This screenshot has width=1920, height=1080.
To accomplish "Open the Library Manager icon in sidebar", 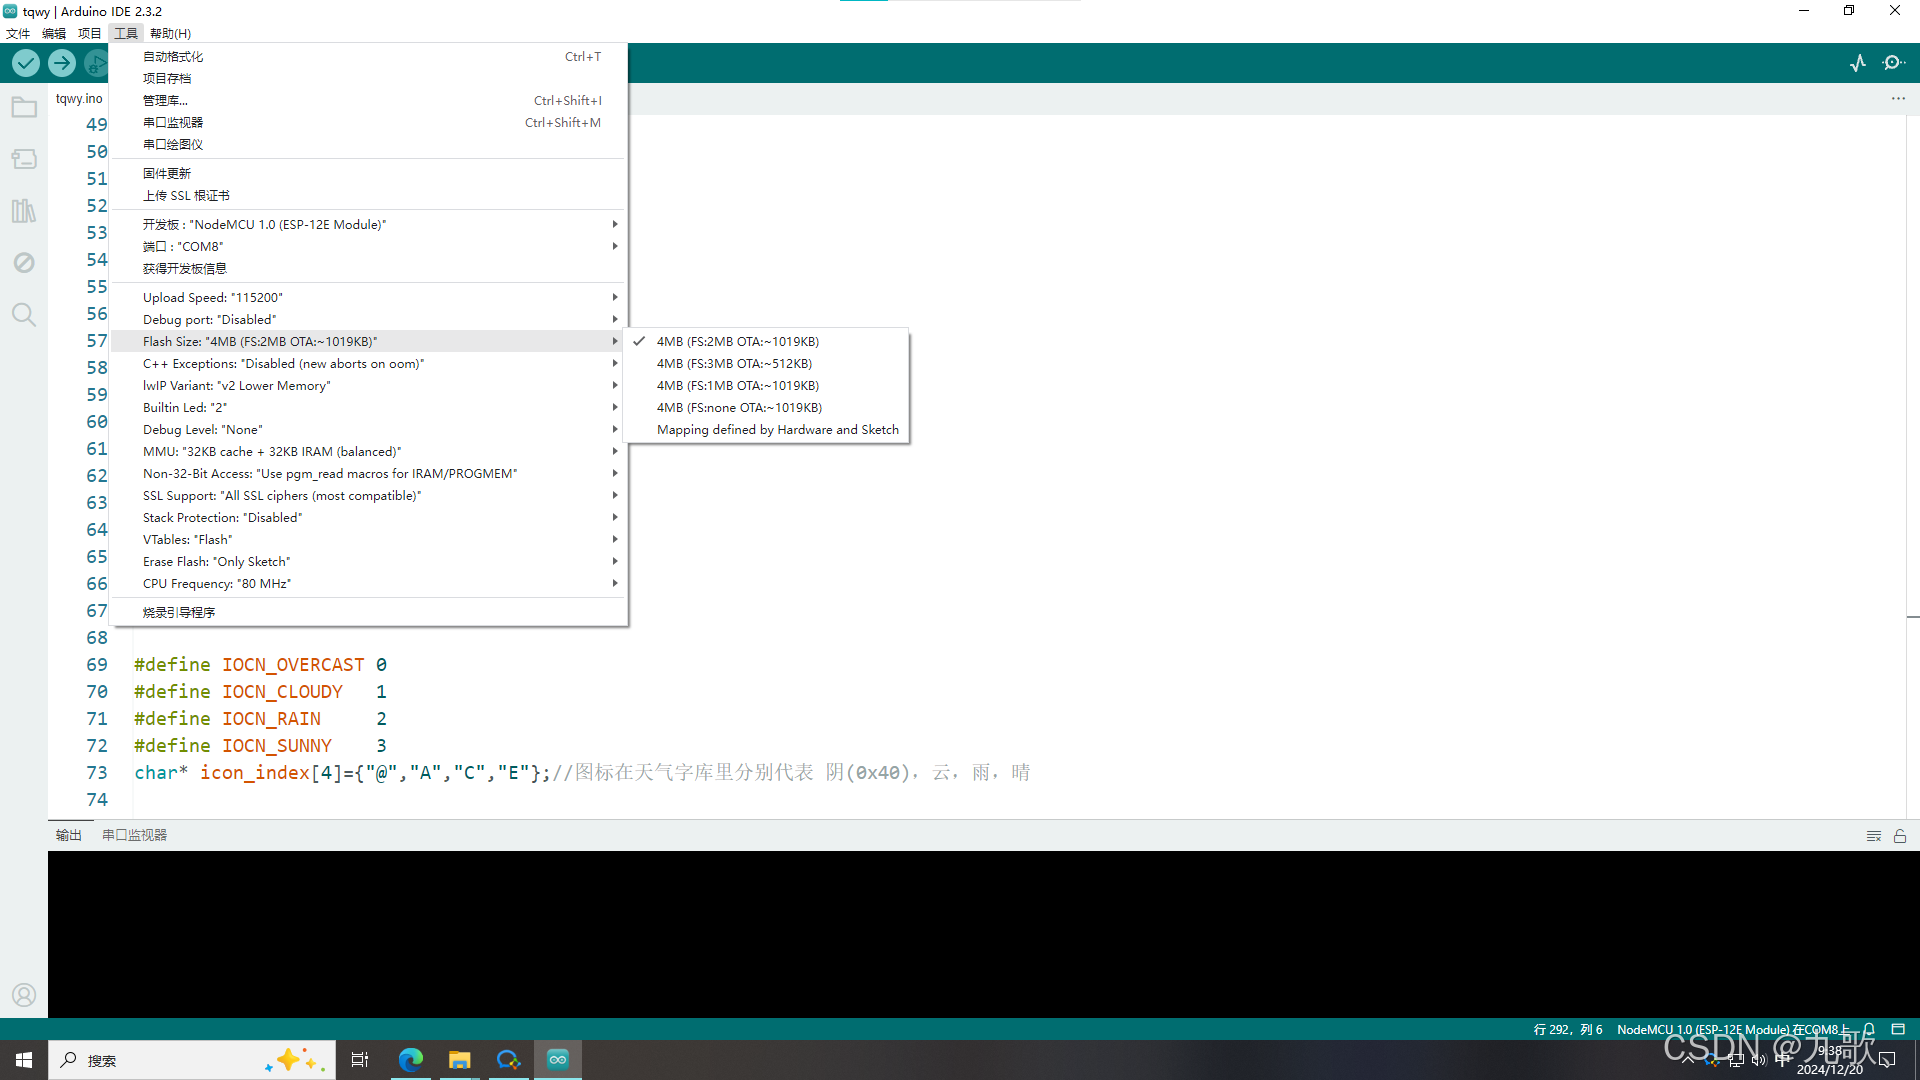I will 23,211.
